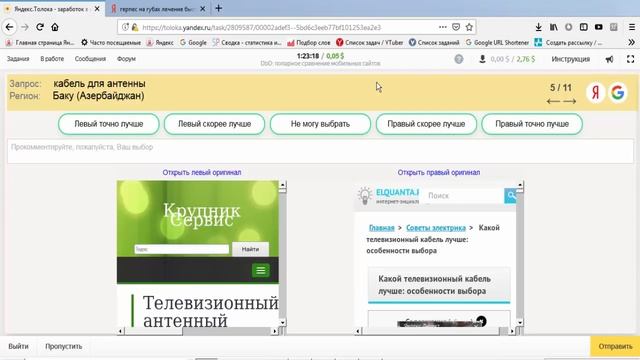
Task: Click the help question mark icon
Action: point(459,59)
